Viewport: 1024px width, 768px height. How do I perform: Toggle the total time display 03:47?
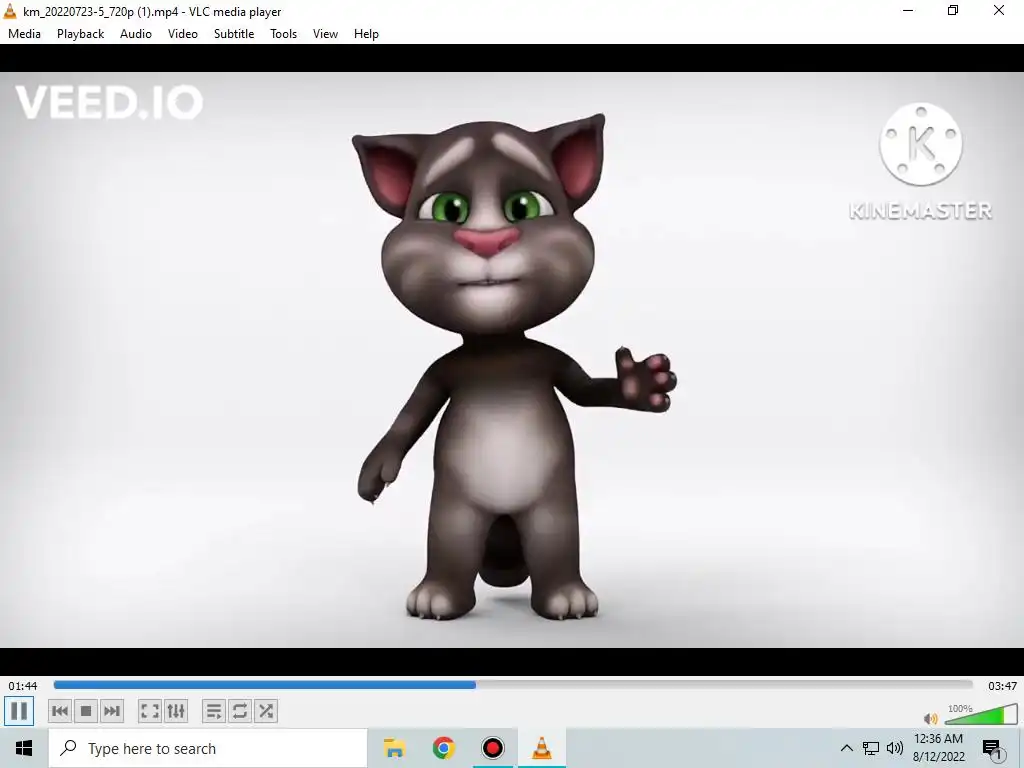coord(1002,686)
